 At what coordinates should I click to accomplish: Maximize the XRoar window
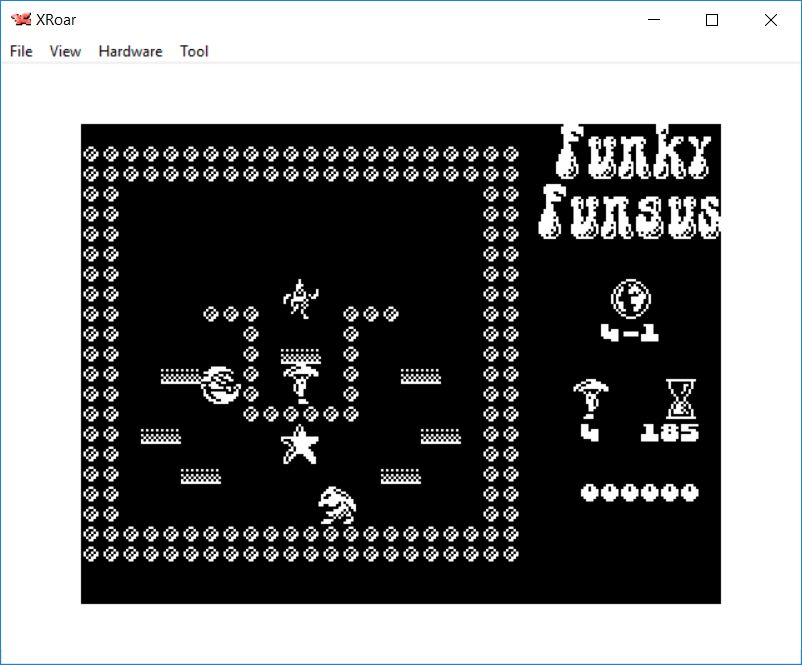click(712, 20)
